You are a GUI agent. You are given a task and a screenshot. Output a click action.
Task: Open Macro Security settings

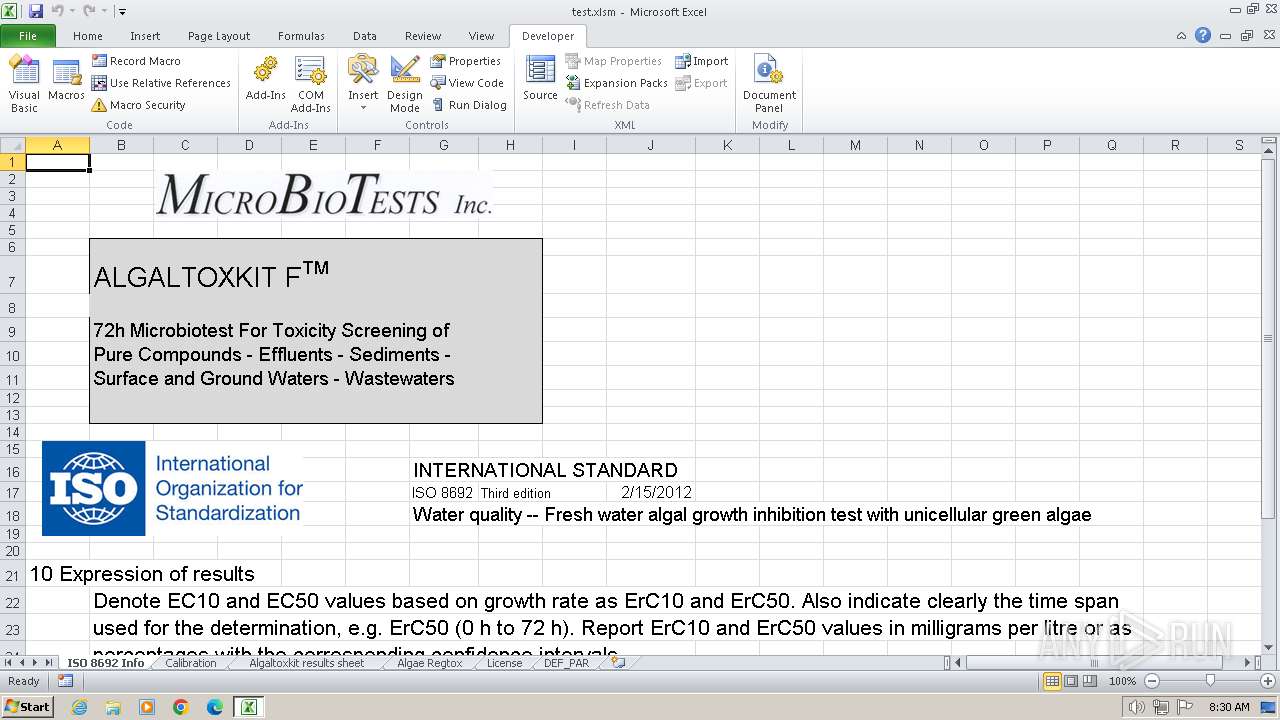click(x=138, y=105)
